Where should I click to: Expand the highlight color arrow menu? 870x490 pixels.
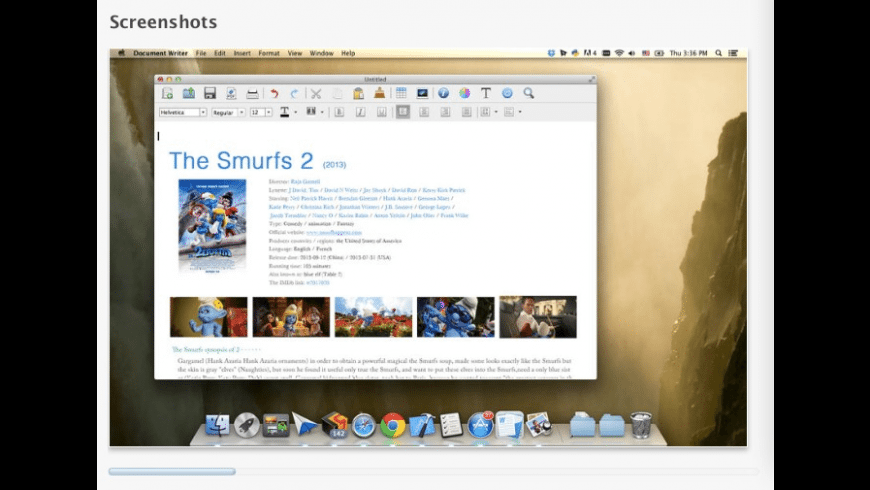point(322,112)
